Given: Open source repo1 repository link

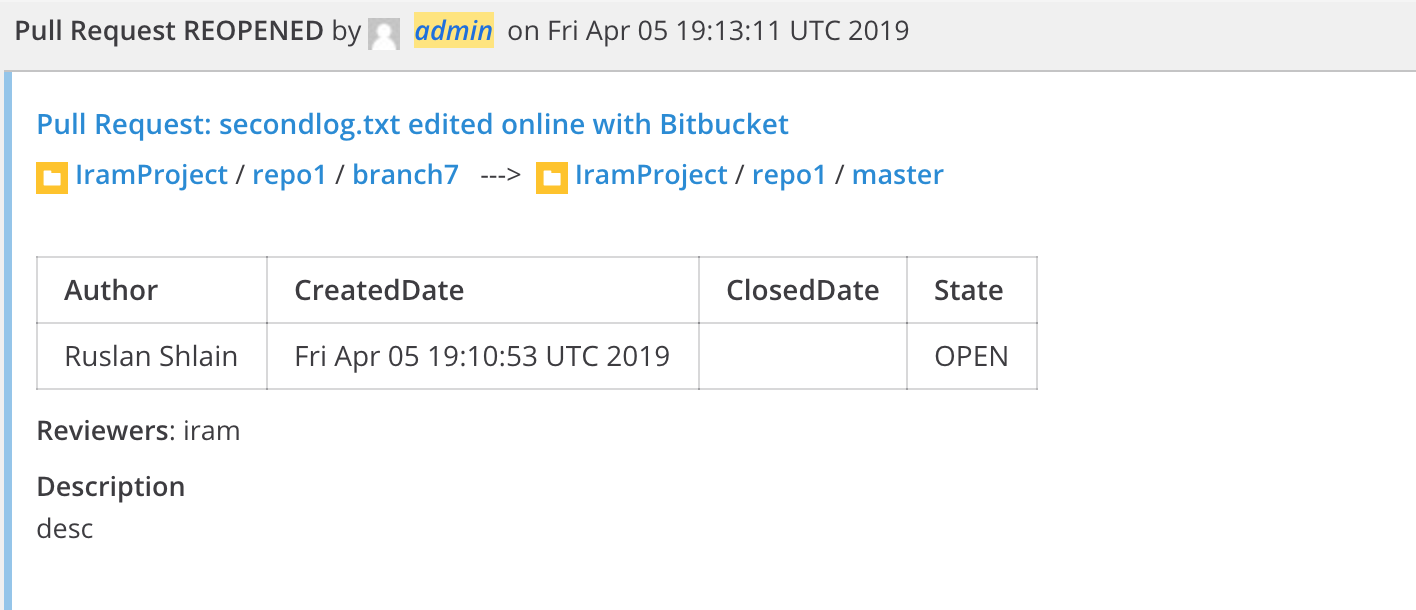Looking at the screenshot, I should pos(290,175).
